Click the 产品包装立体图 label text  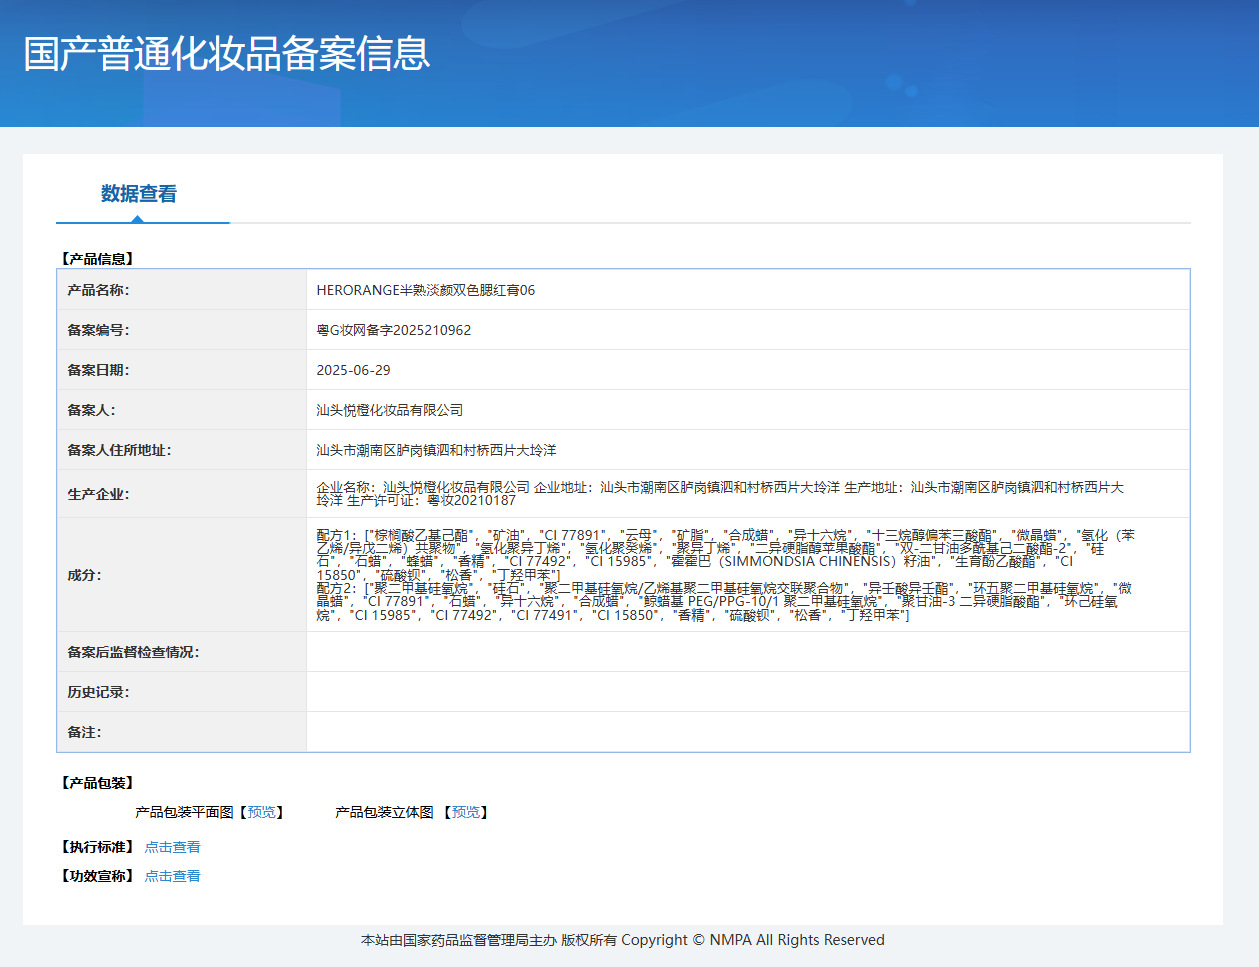pyautogui.click(x=384, y=812)
